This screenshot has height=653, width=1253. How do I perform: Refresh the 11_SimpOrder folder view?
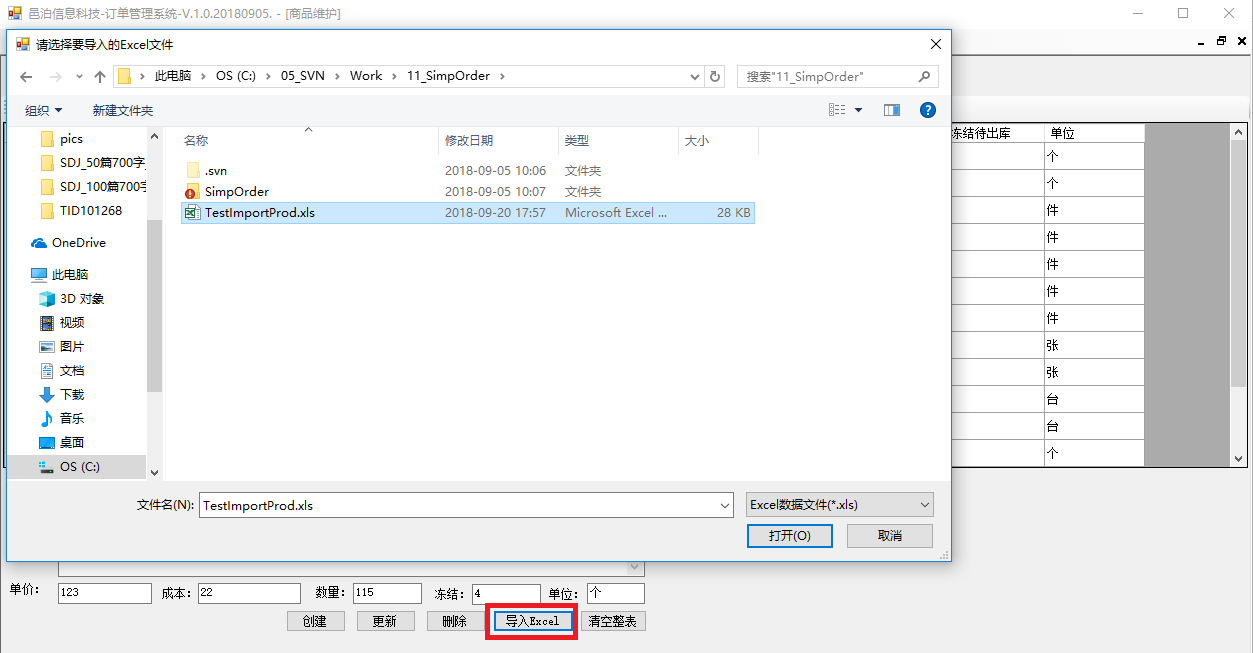point(715,76)
